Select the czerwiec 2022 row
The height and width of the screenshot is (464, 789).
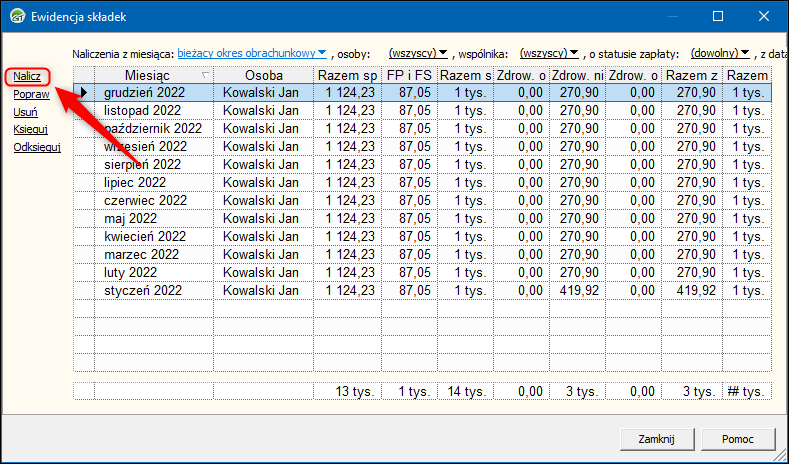click(x=145, y=200)
